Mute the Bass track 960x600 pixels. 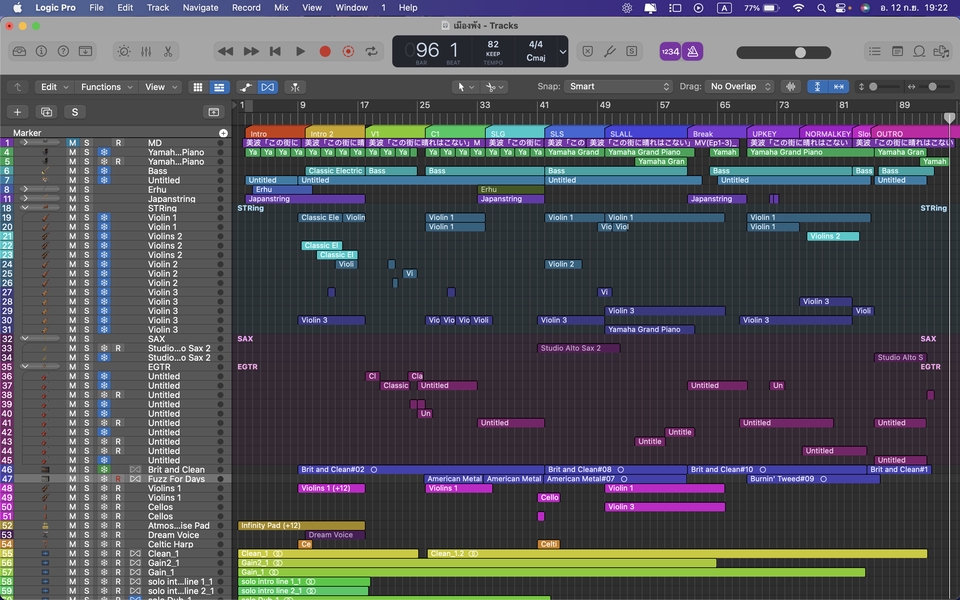click(71, 170)
